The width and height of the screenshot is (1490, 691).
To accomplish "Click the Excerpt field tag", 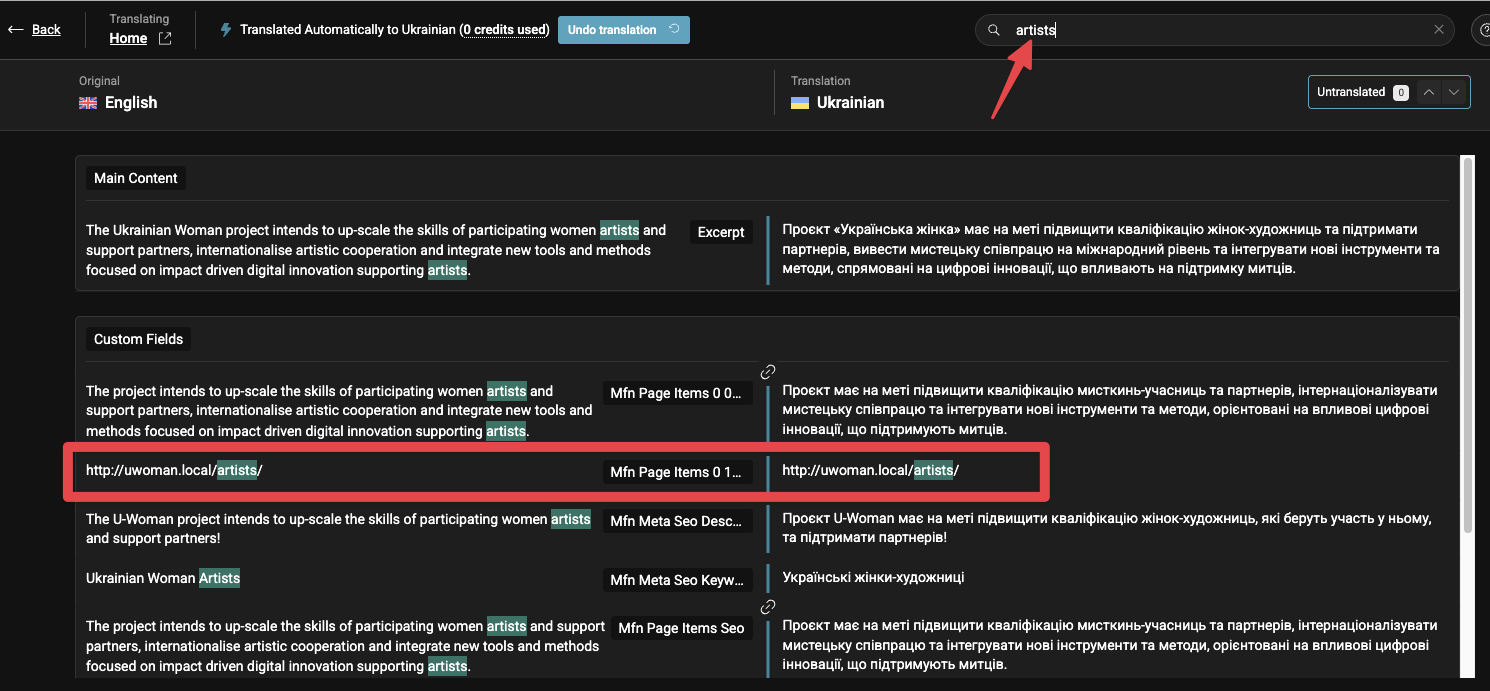I will point(721,232).
